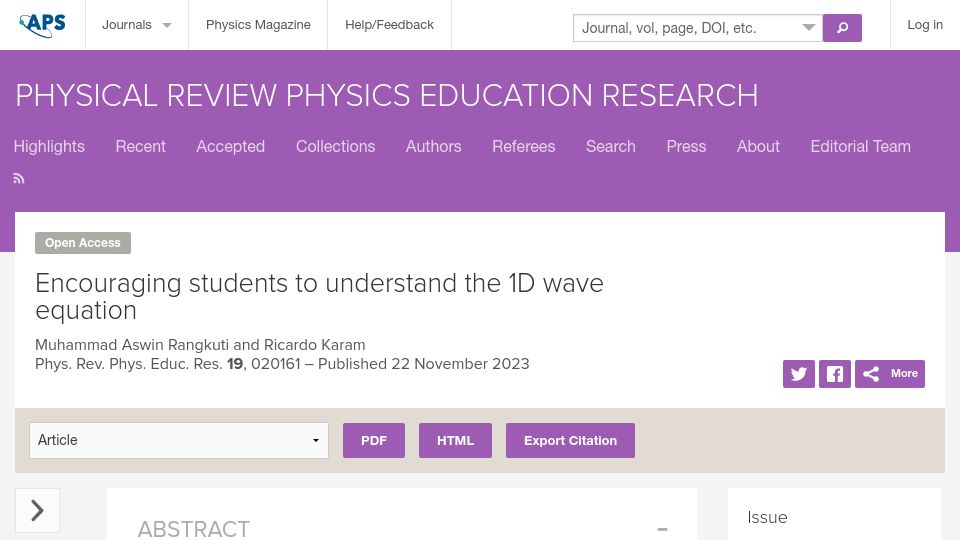Open the Editorial Team page

tap(860, 146)
